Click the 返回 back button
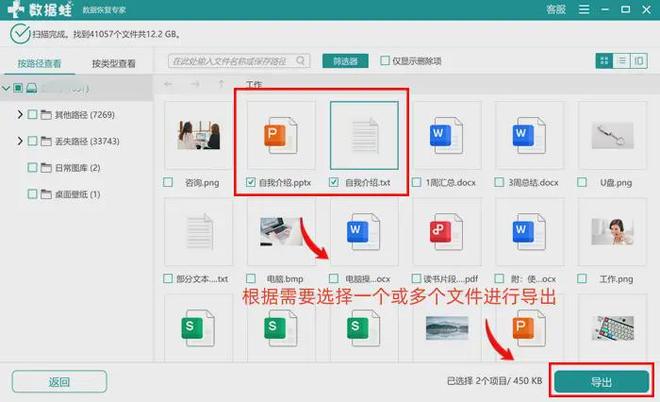The image size is (660, 402). [59, 382]
